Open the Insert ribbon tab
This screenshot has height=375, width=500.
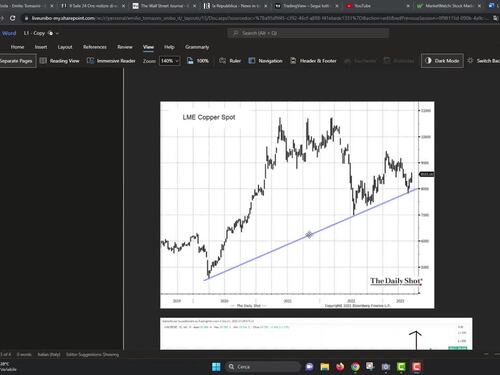[41, 47]
